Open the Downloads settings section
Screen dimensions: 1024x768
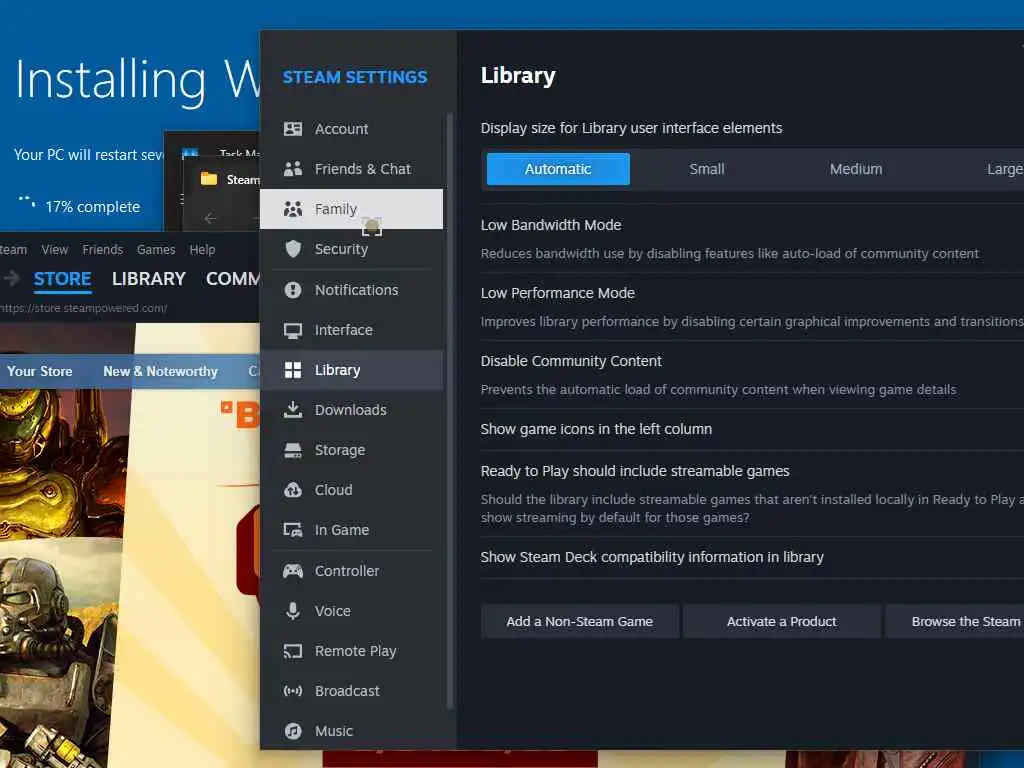tap(351, 410)
